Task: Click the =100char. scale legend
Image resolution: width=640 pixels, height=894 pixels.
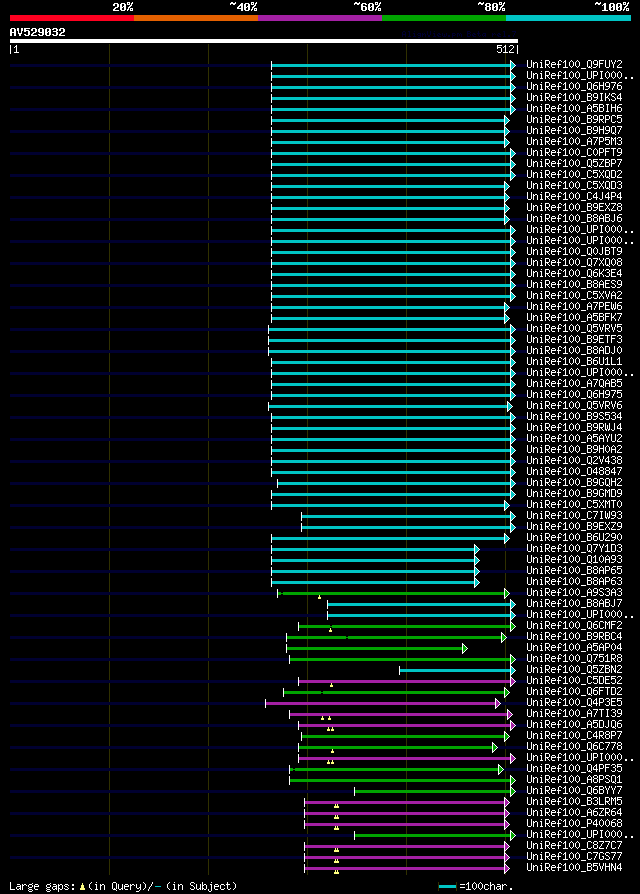Action: point(476,887)
